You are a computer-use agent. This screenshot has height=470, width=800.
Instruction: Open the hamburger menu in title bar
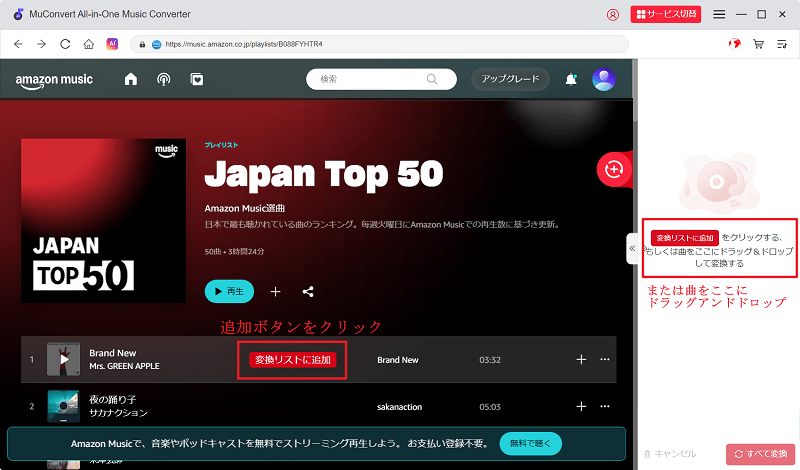tap(719, 14)
